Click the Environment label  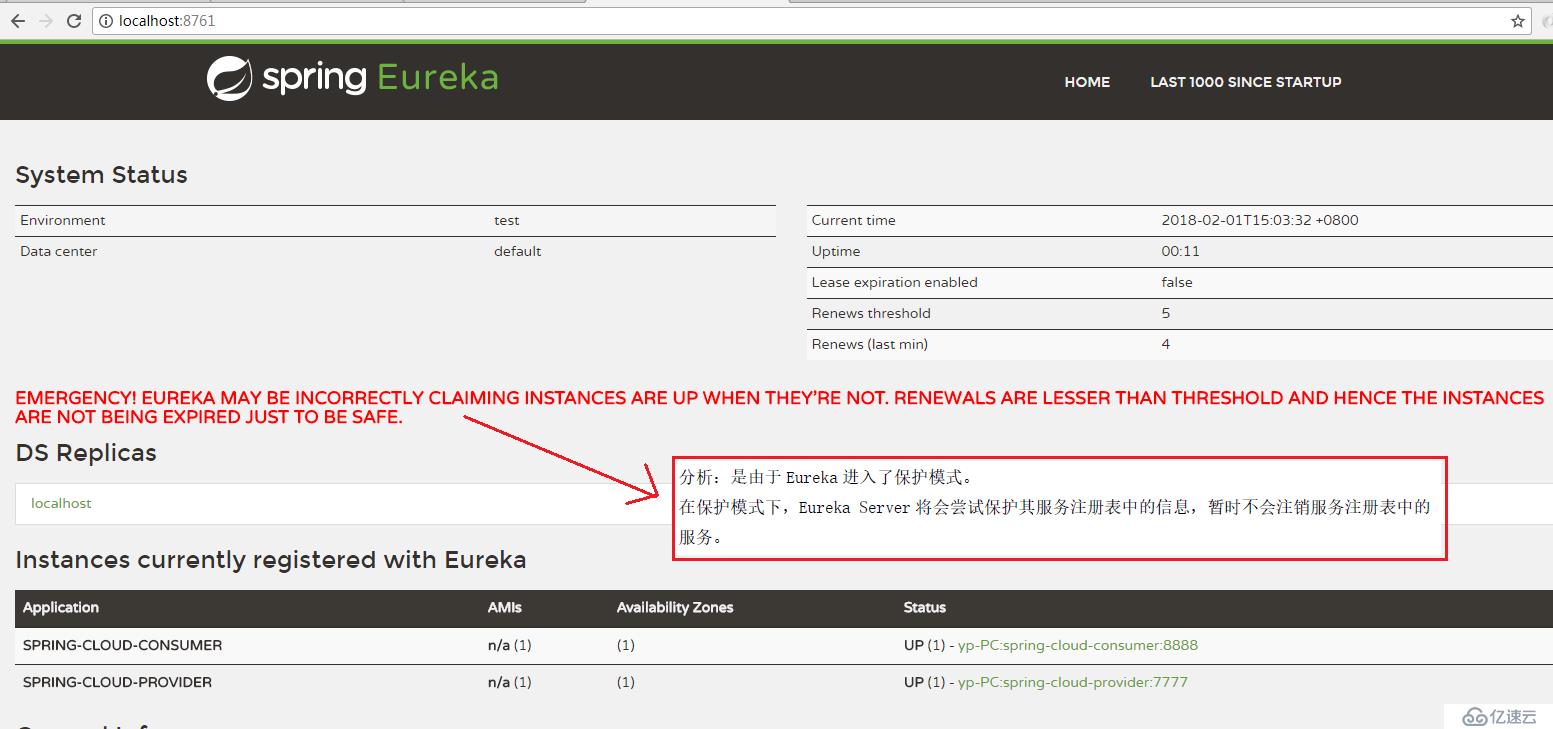click(62, 220)
